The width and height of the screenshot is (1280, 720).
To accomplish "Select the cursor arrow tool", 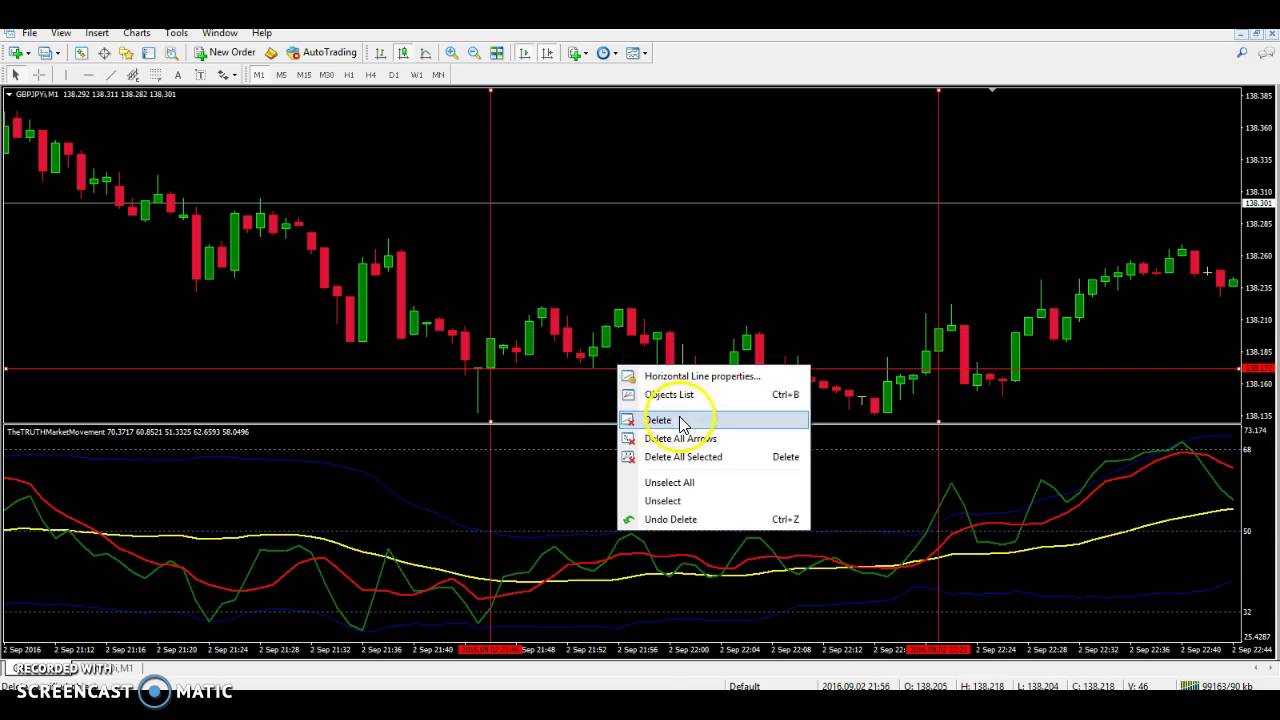I will (x=15, y=75).
